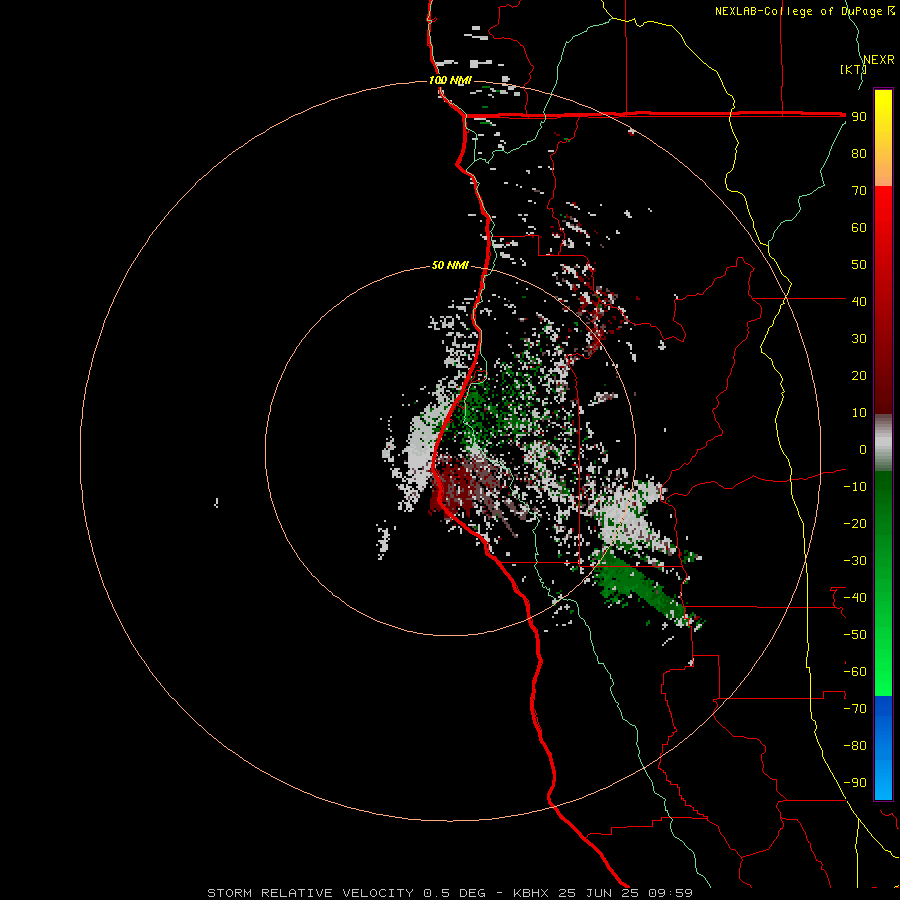
Task: Select the -70 value on velocity scale
Action: [x=855, y=708]
